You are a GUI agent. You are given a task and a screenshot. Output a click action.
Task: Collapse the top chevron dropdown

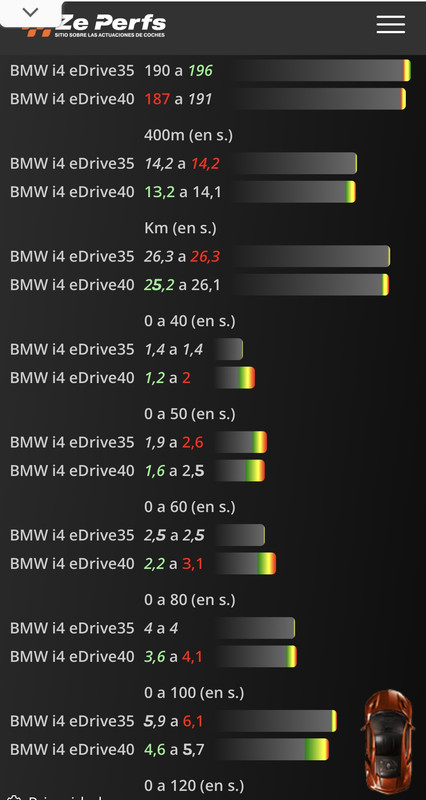[x=31, y=12]
